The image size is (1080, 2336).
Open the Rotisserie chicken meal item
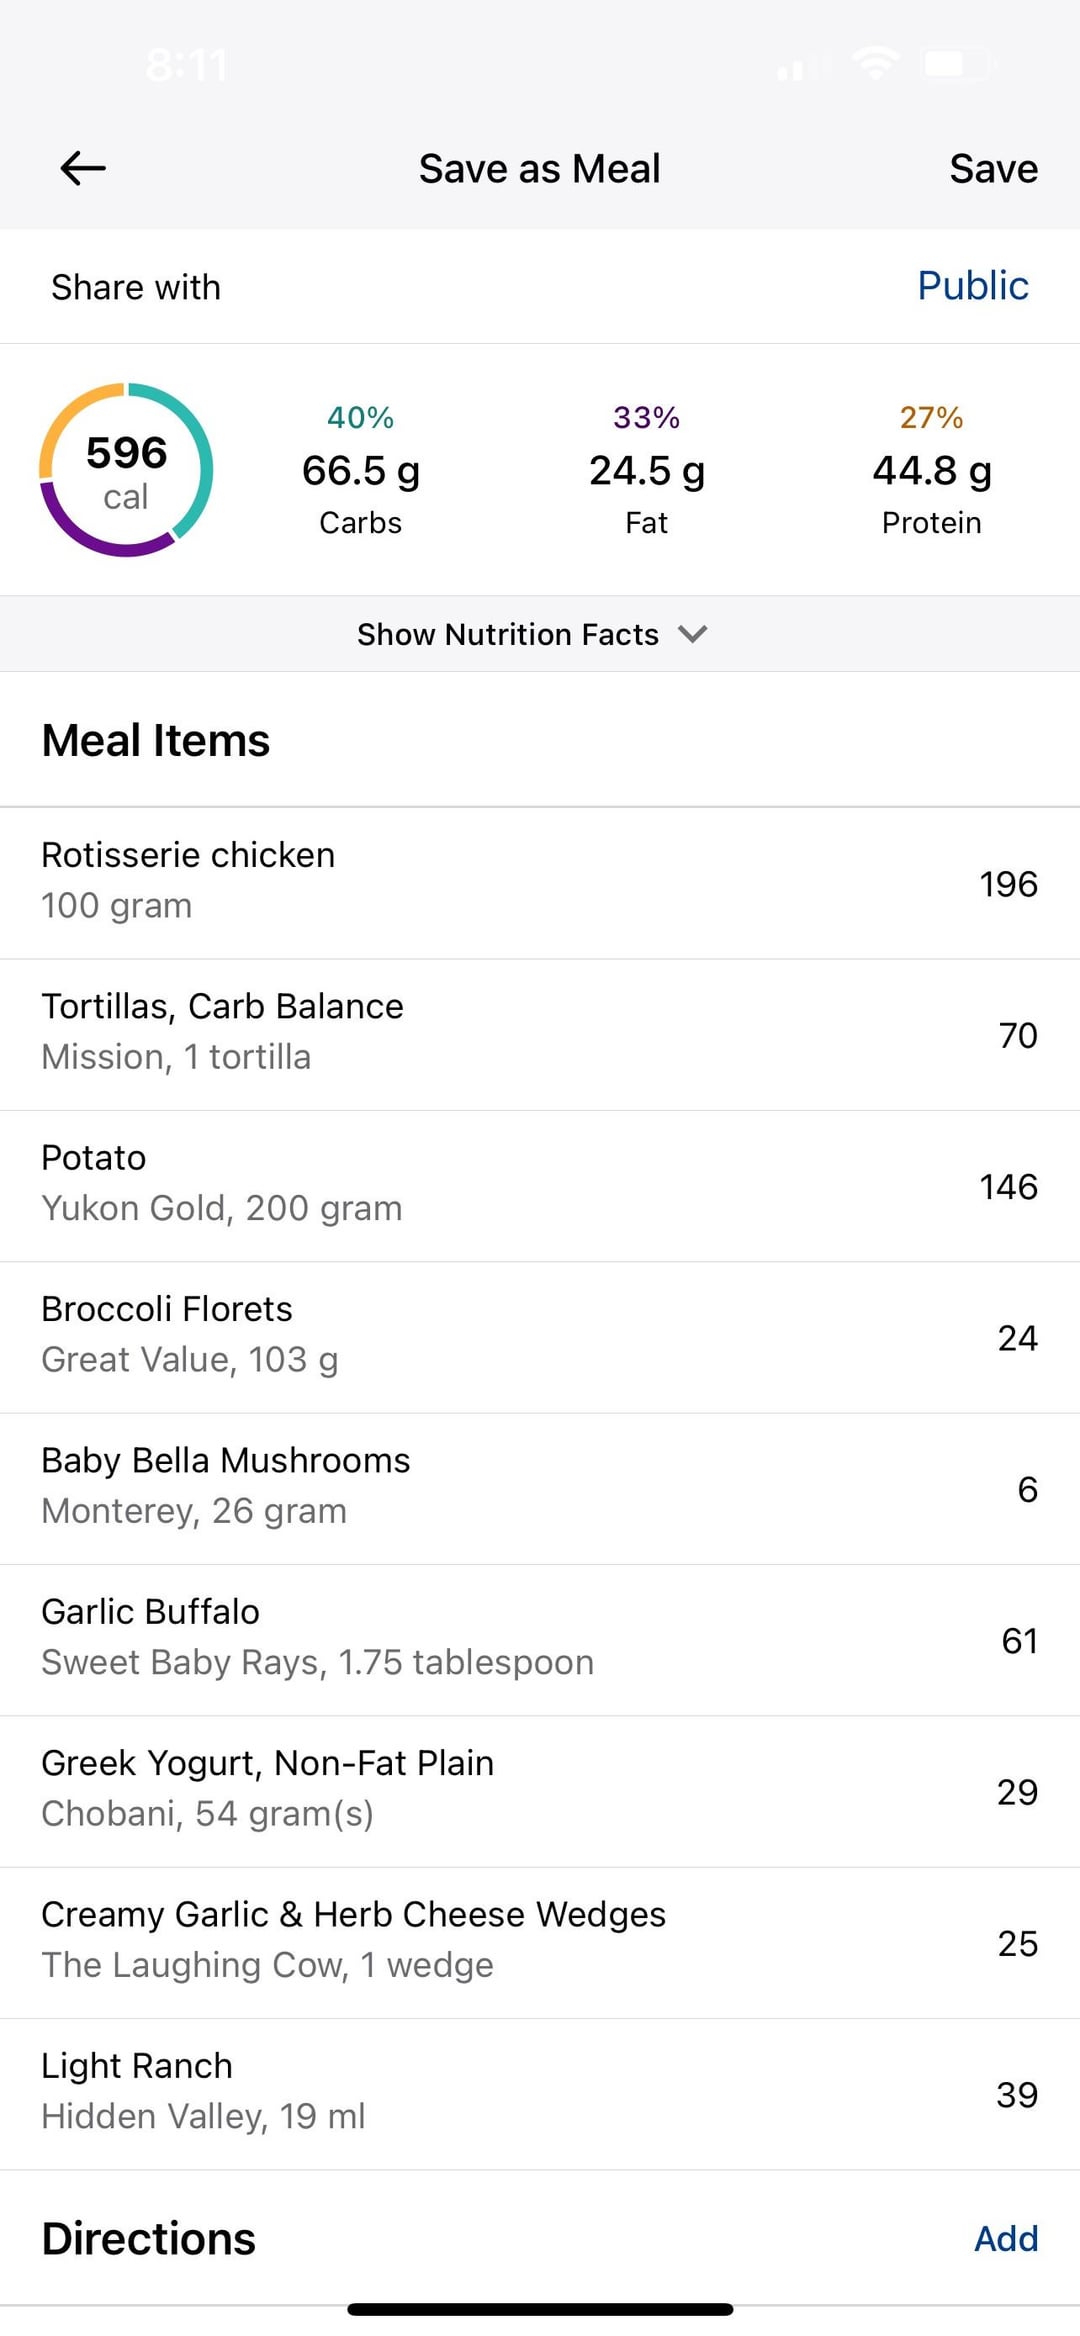(x=540, y=883)
